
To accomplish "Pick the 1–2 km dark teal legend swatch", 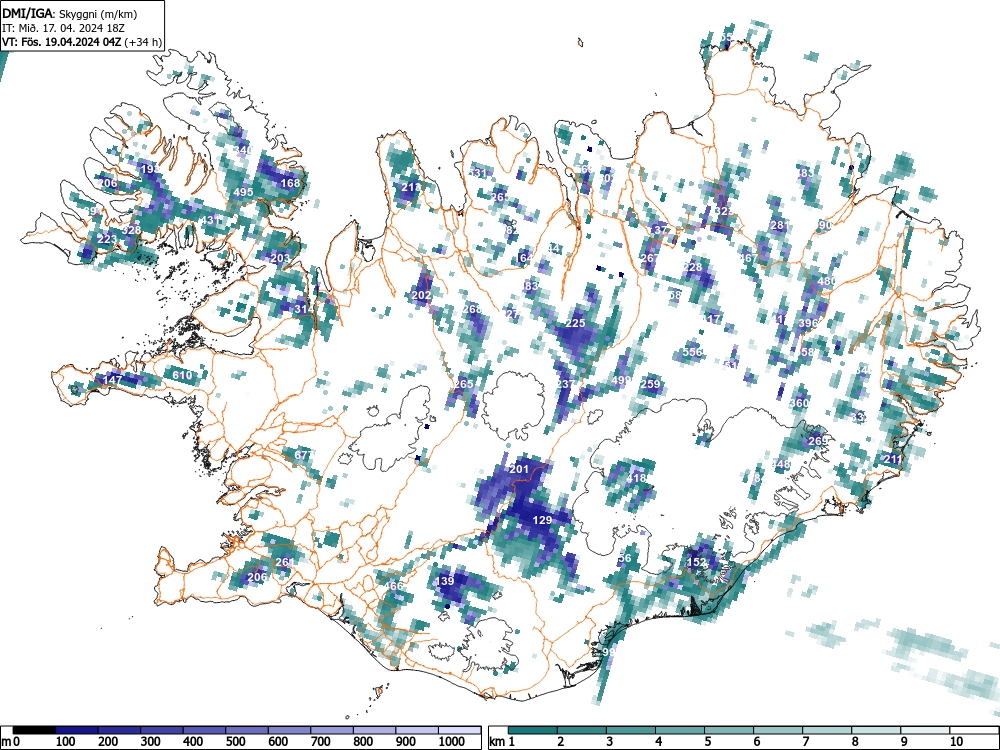I will [x=533, y=730].
